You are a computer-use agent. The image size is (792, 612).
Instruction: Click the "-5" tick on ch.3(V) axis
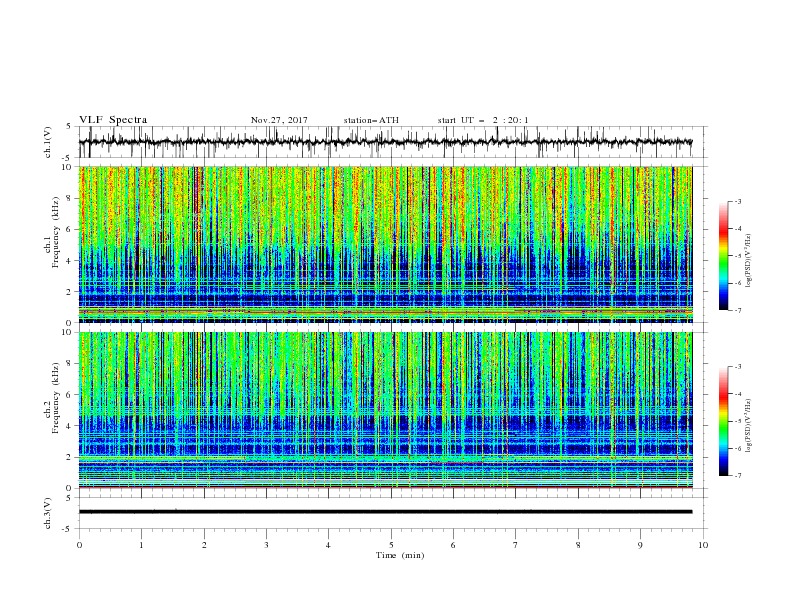tap(68, 529)
